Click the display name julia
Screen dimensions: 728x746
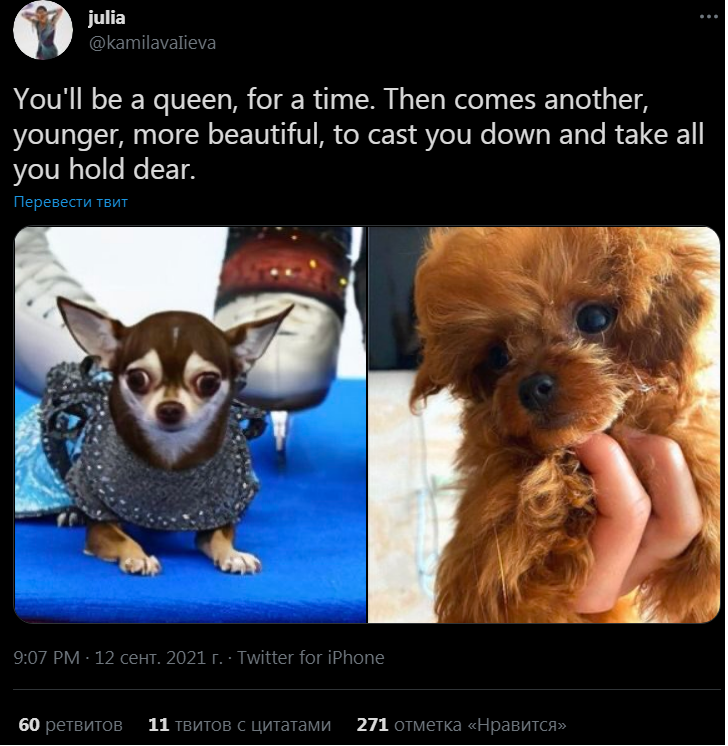click(107, 18)
